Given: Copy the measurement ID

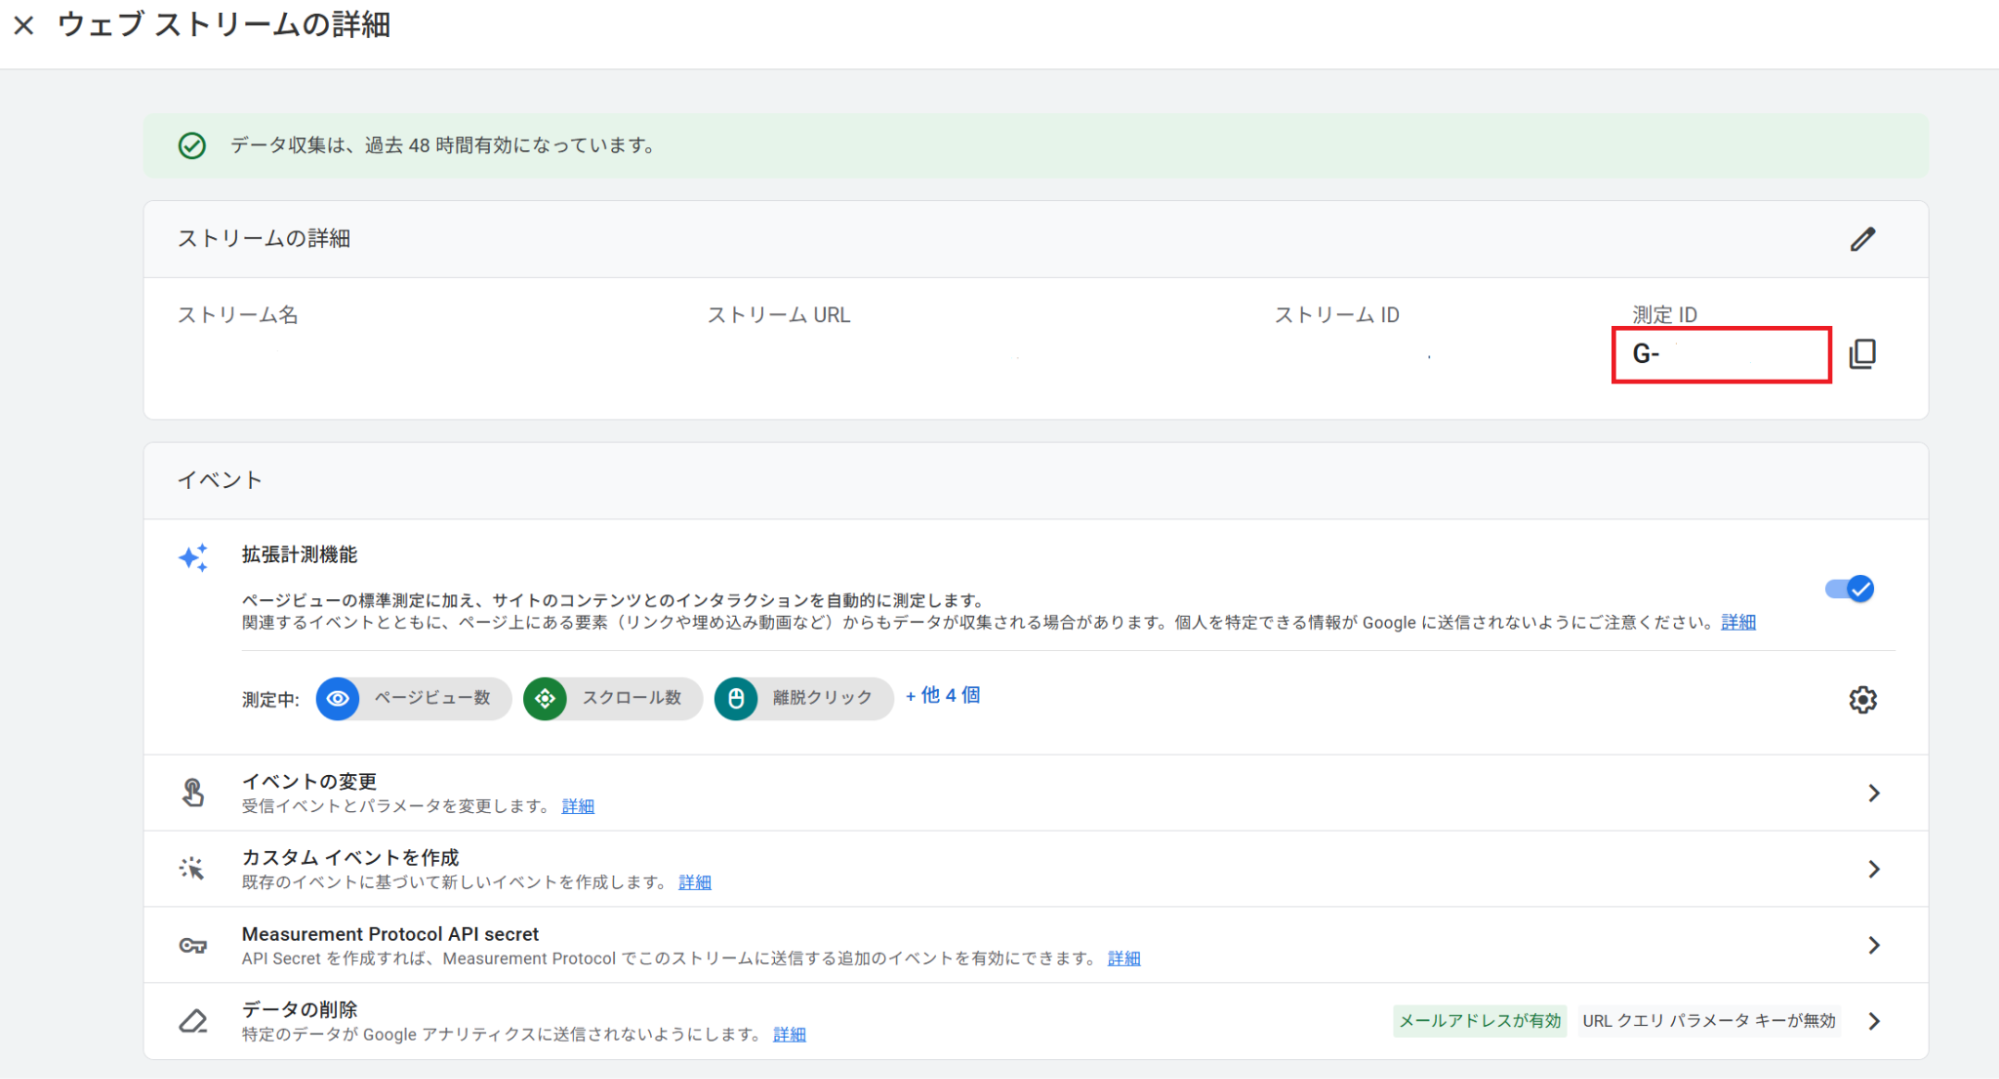Looking at the screenshot, I should pyautogui.click(x=1862, y=354).
